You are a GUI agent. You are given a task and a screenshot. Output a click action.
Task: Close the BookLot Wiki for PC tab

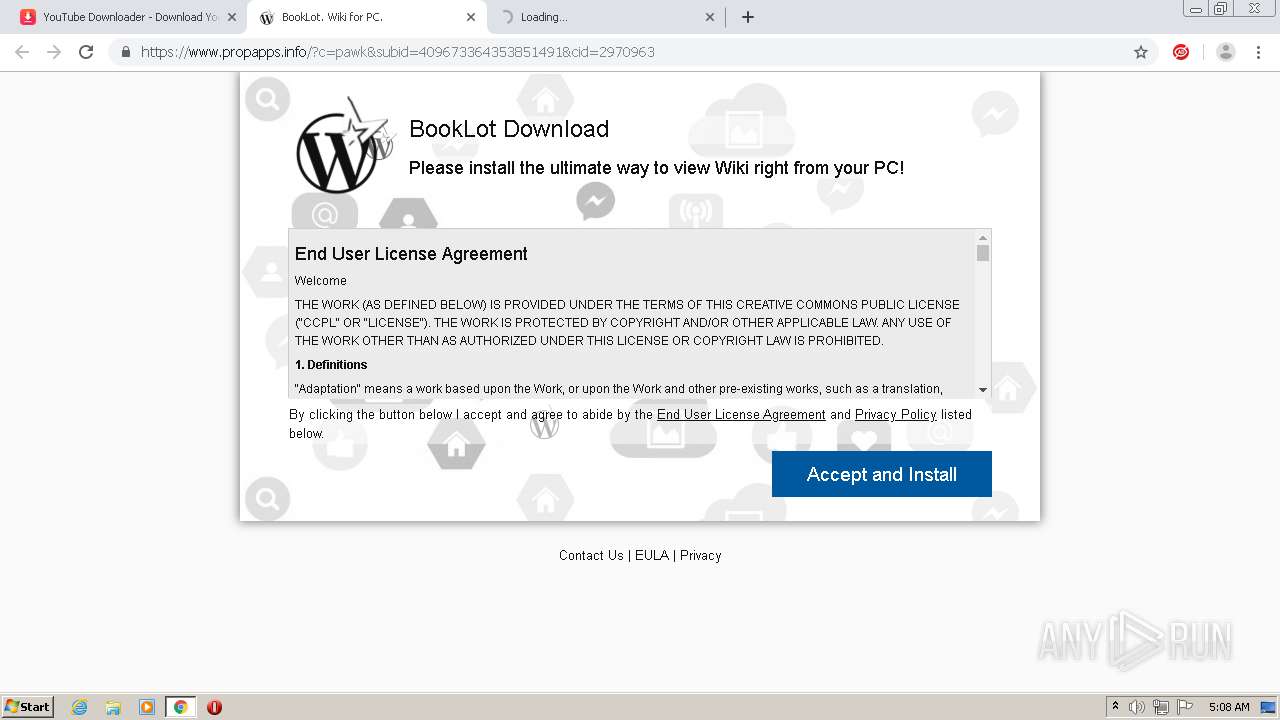pos(471,17)
